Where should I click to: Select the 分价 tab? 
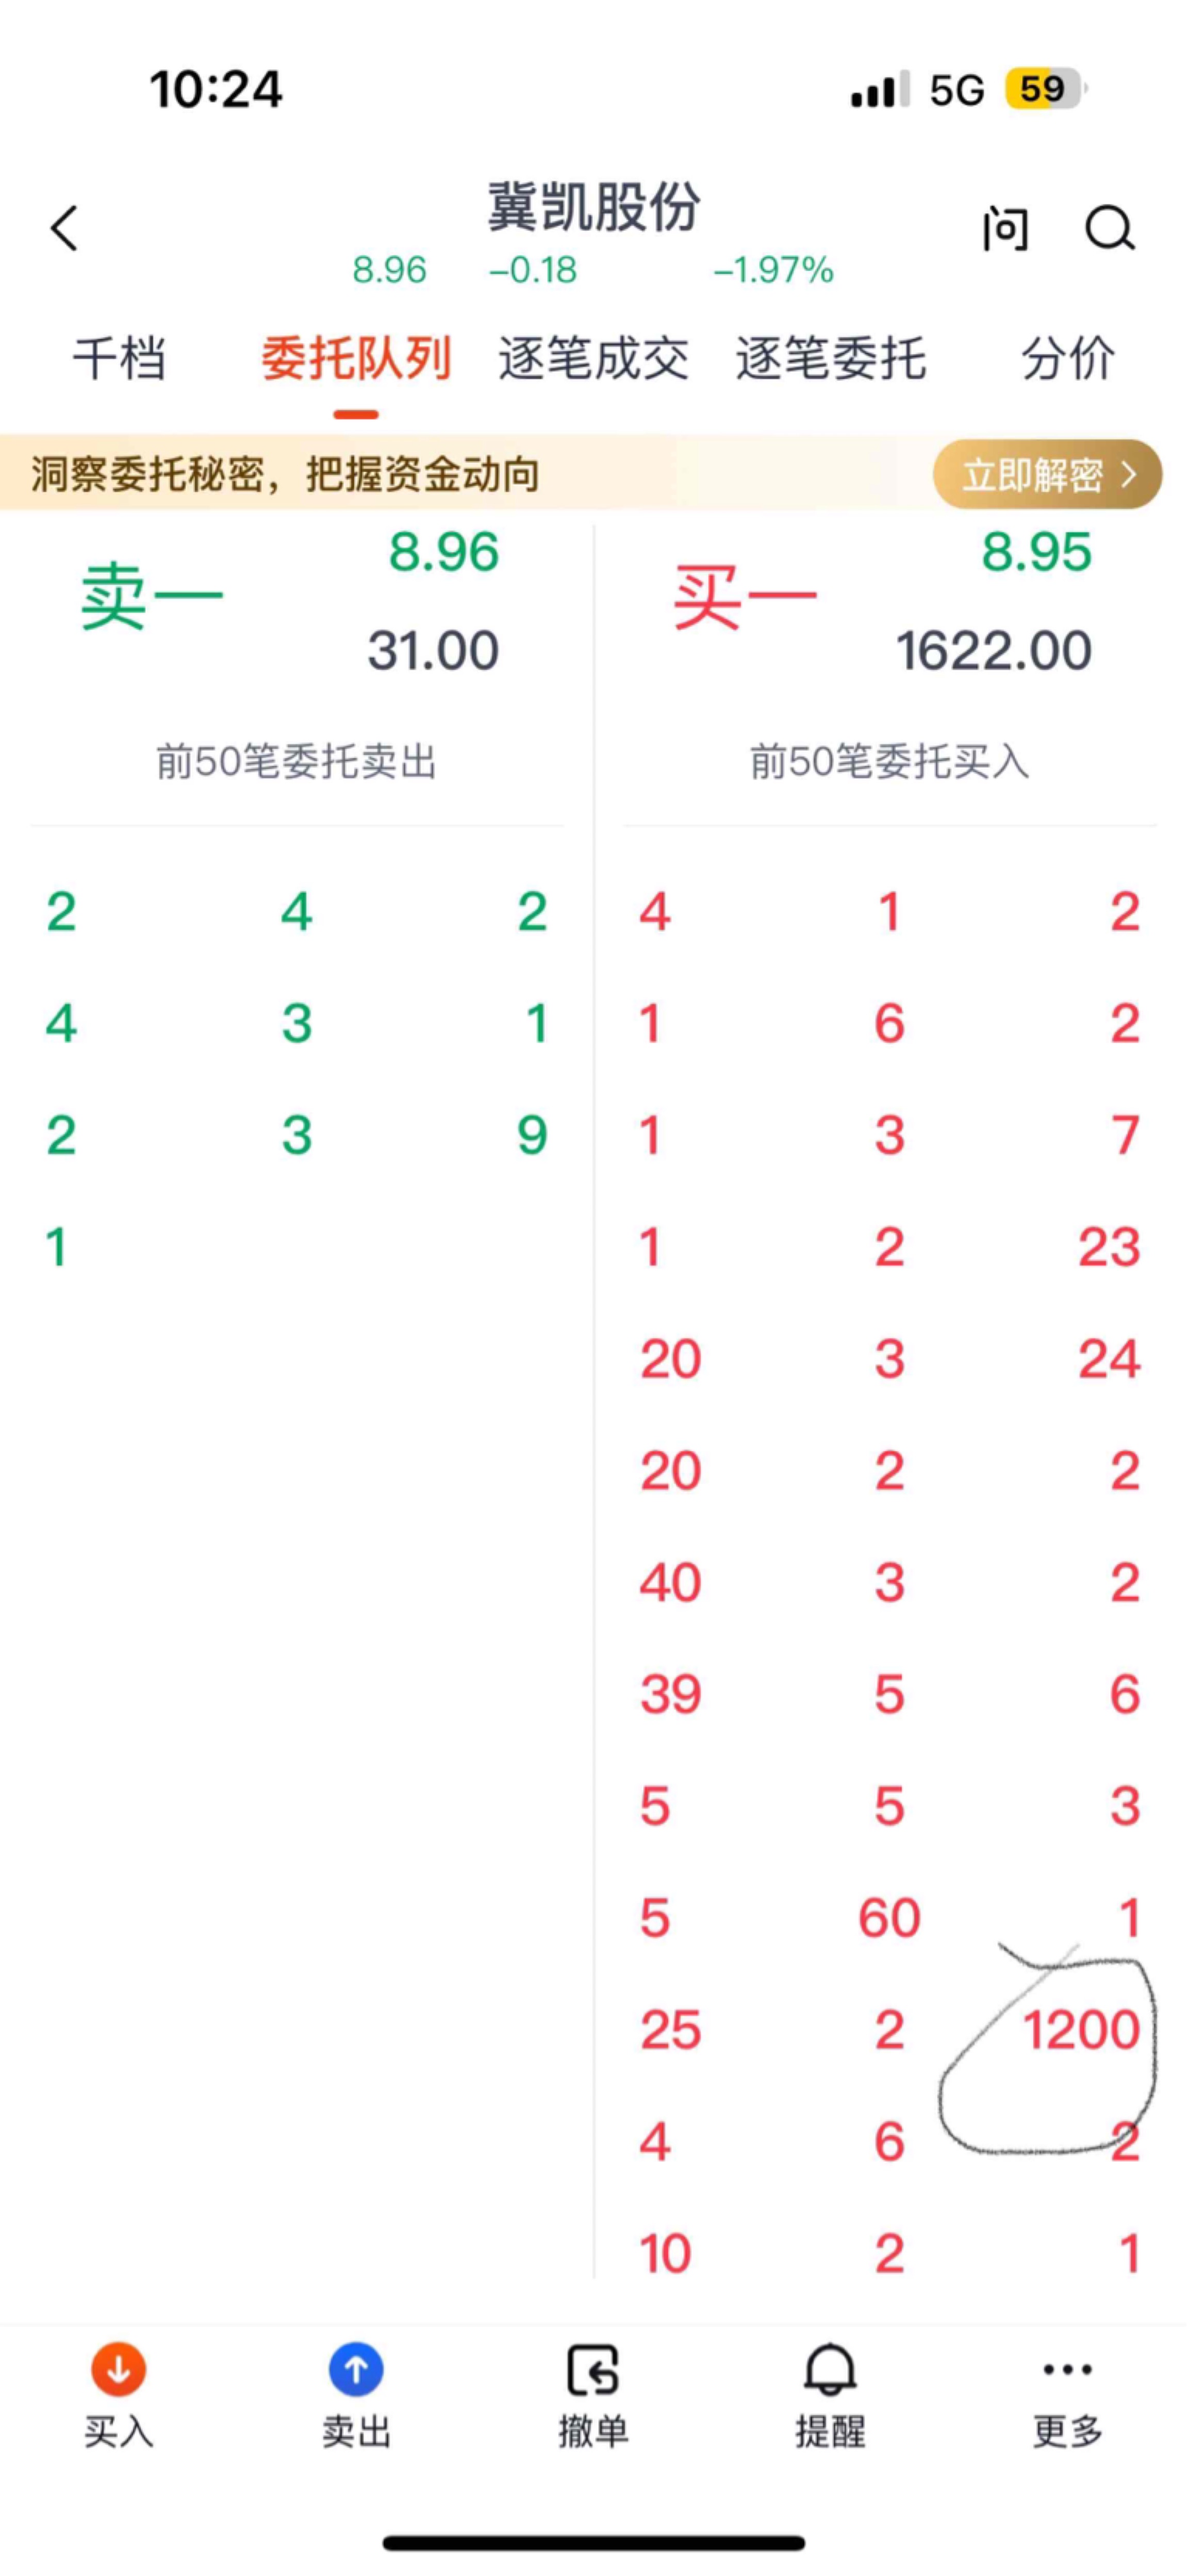[1067, 359]
